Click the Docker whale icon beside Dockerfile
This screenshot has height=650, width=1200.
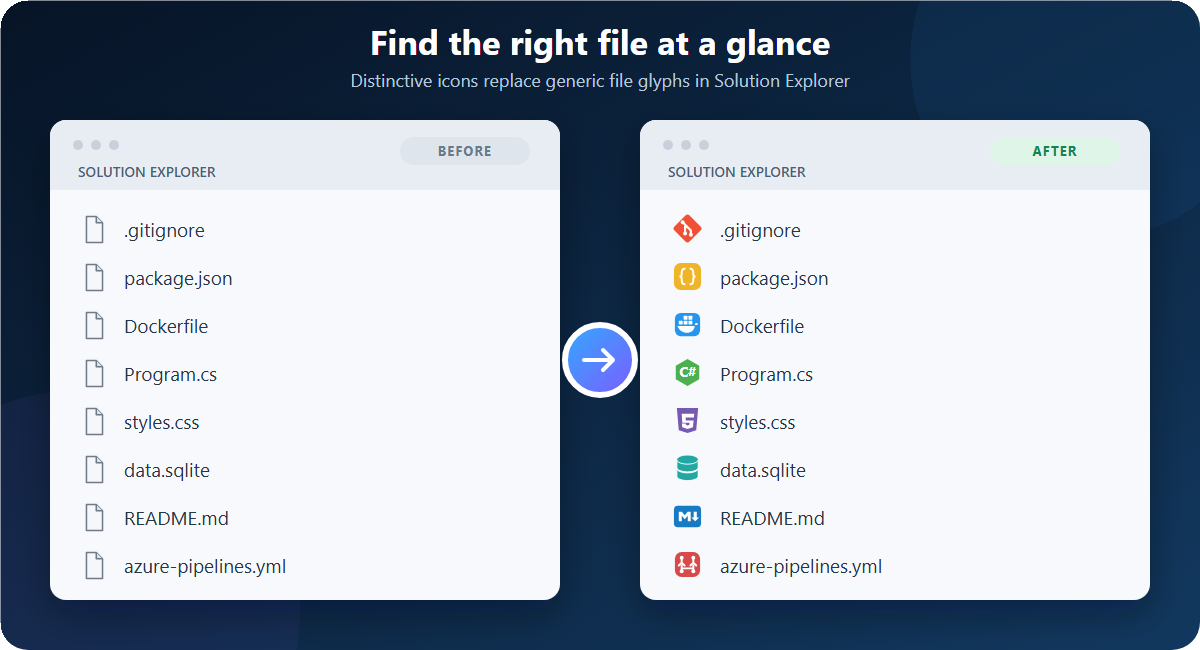(688, 326)
